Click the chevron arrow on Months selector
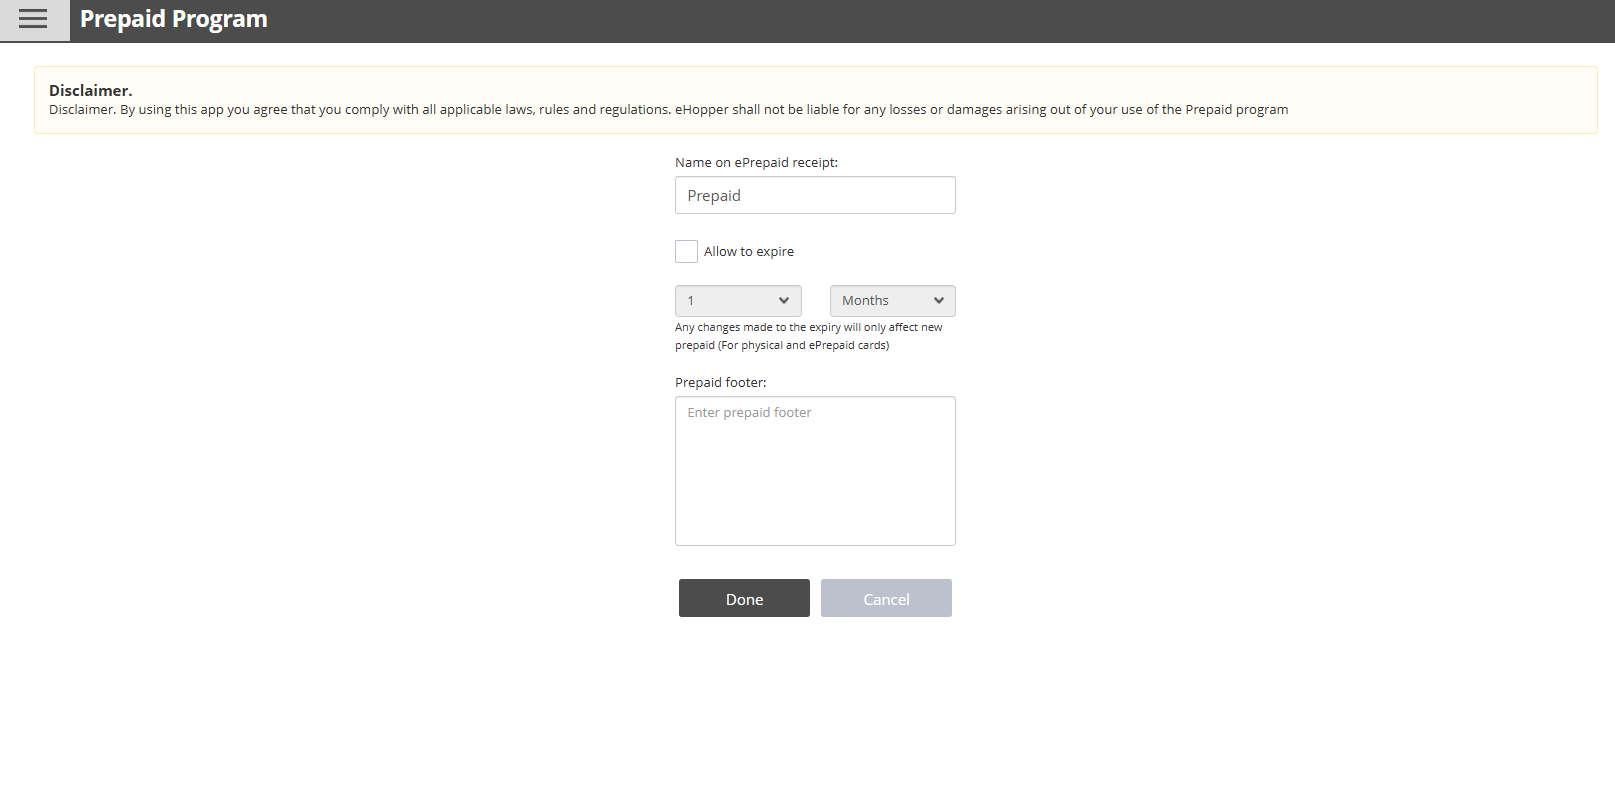Viewport: 1615px width, 797px height. pyautogui.click(x=939, y=301)
